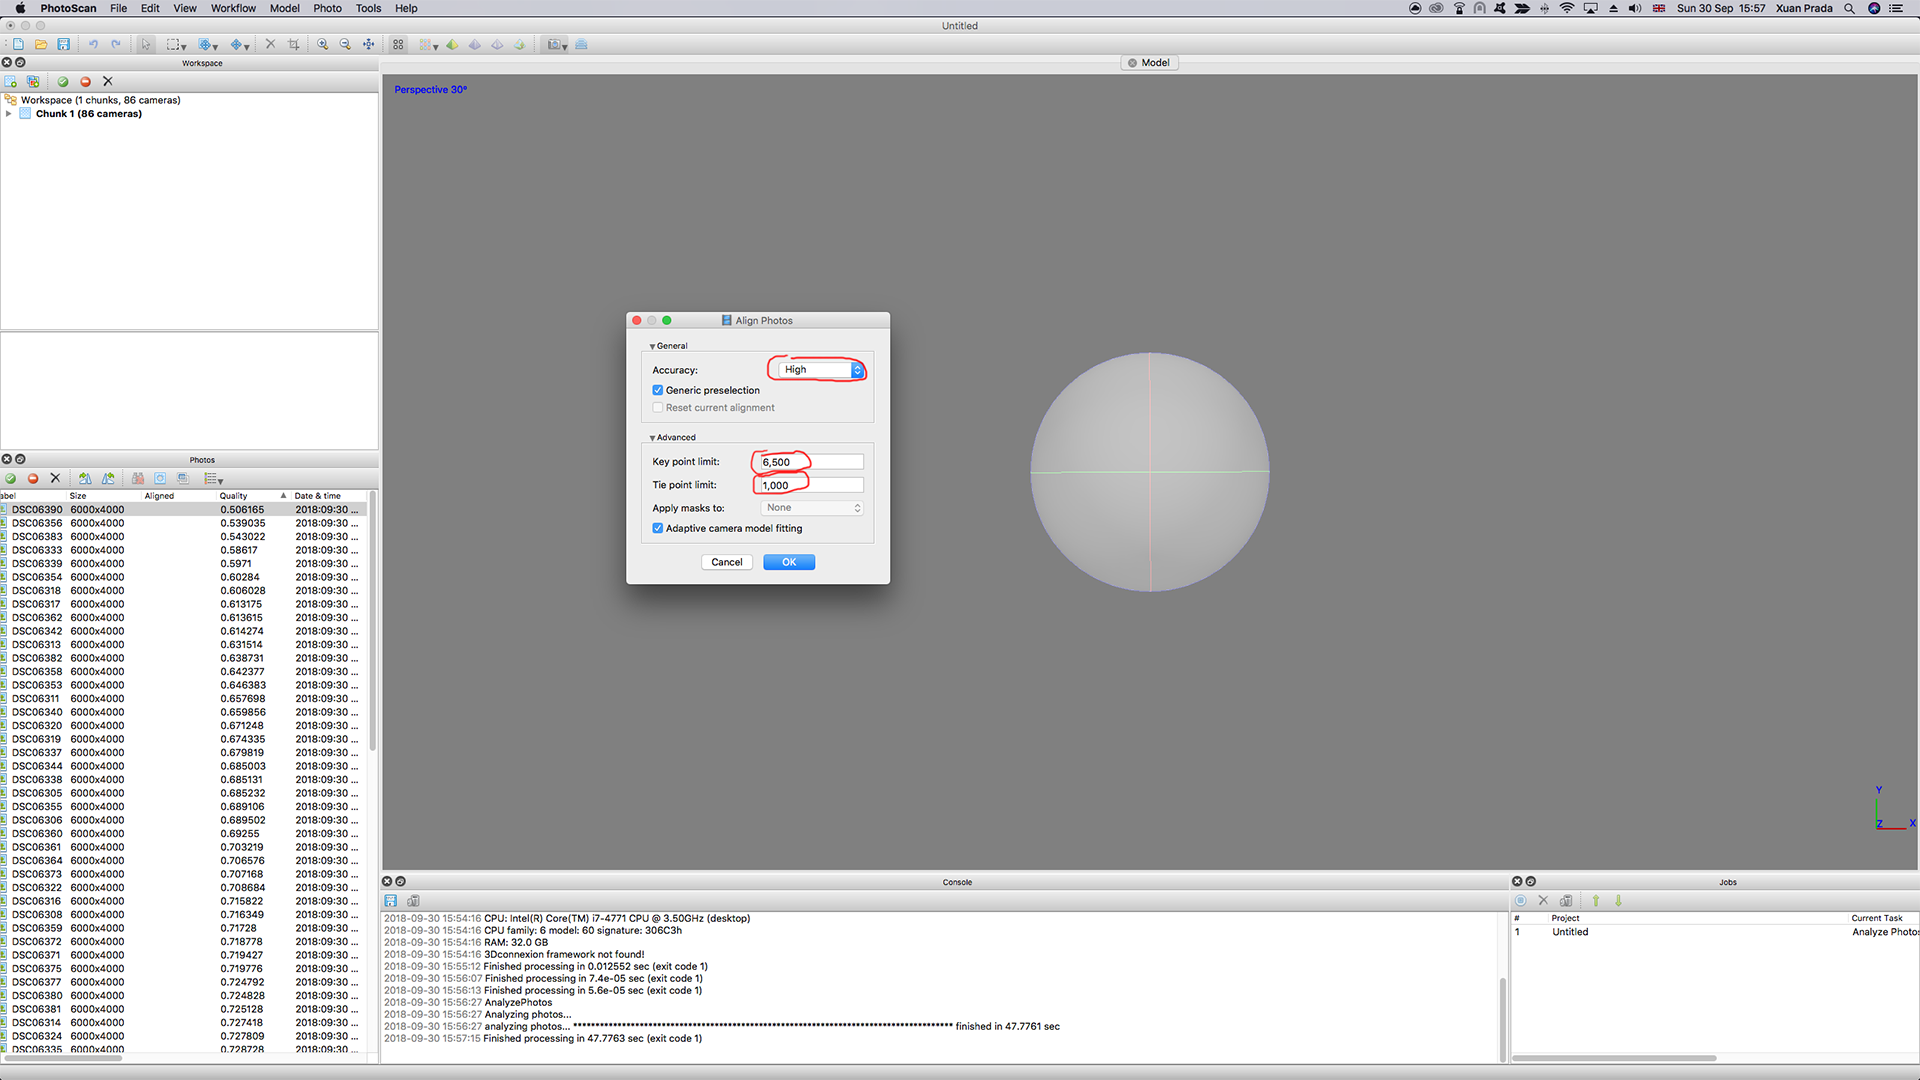Toggle Reset current alignment checkbox
This screenshot has height=1080, width=1920.
pos(658,407)
